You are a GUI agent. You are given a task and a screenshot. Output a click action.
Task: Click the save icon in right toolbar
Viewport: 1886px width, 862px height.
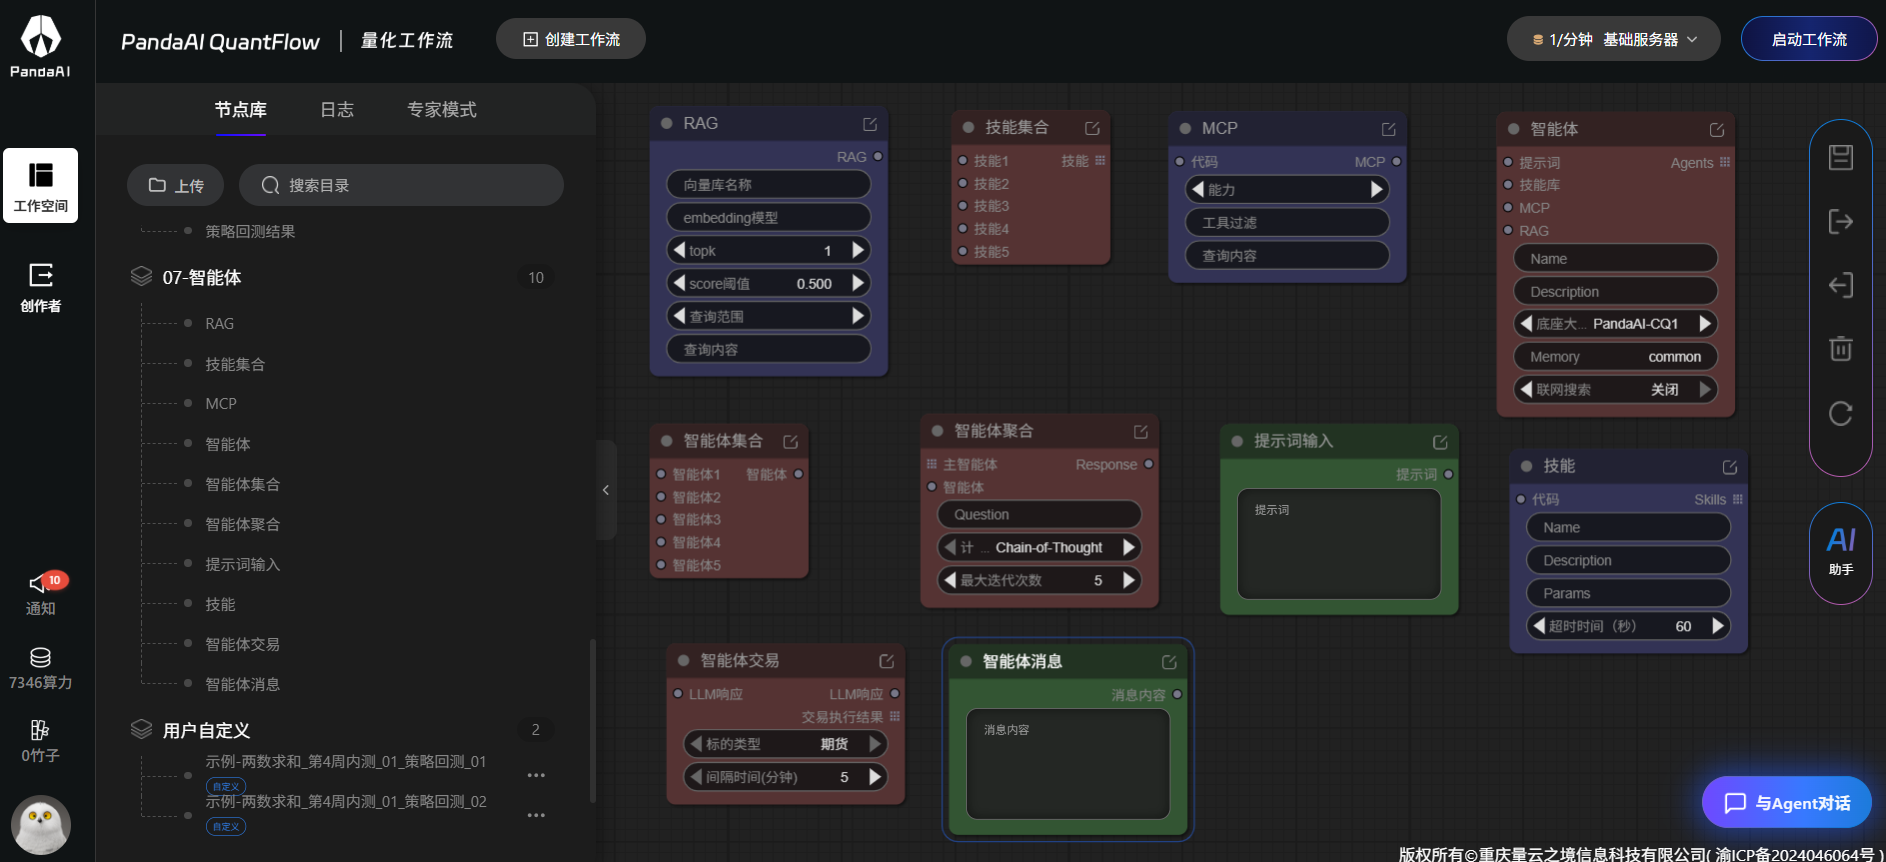click(1840, 158)
